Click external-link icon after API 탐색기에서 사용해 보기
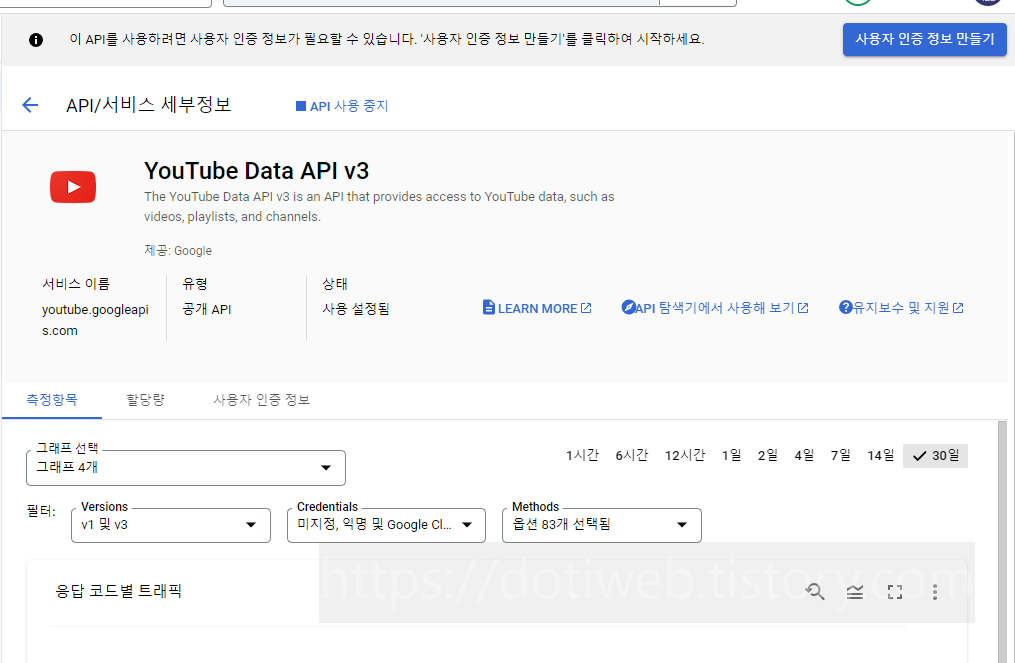The width and height of the screenshot is (1015, 663). 803,308
